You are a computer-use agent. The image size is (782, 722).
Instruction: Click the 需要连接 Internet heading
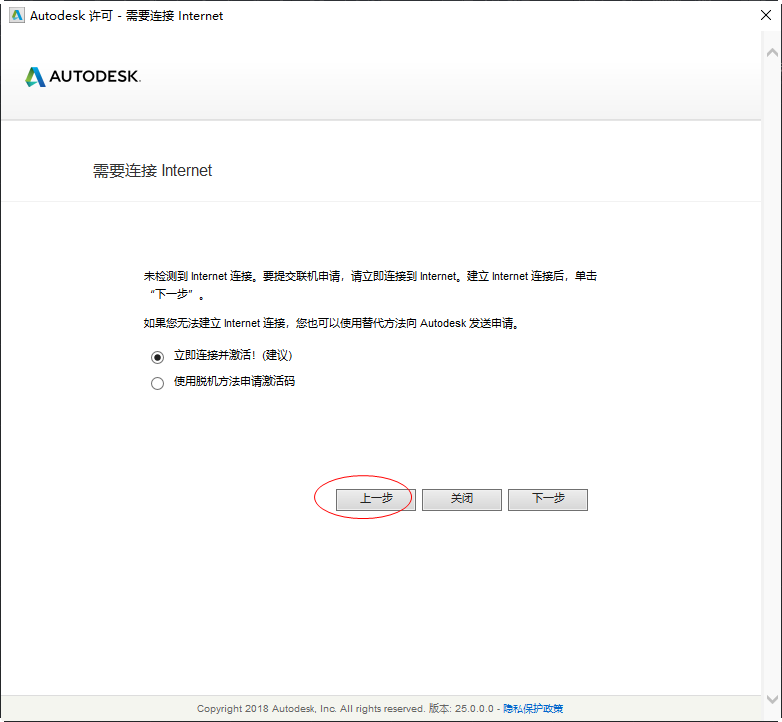tap(153, 171)
